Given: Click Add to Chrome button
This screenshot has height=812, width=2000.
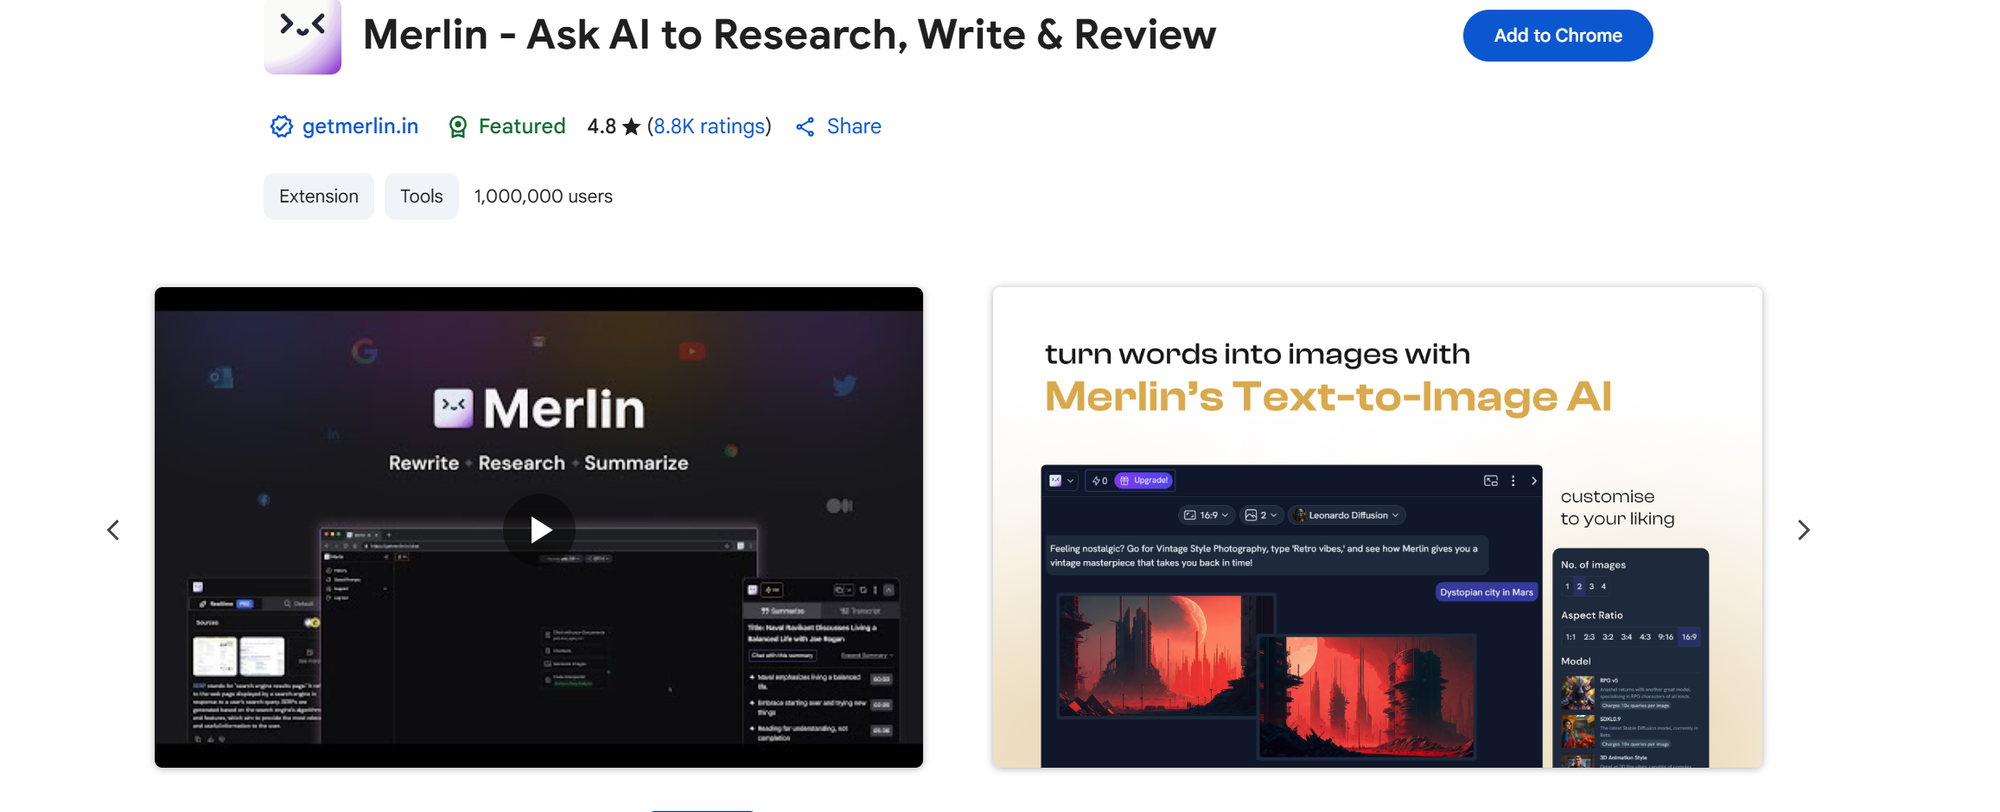Looking at the screenshot, I should [1557, 36].
